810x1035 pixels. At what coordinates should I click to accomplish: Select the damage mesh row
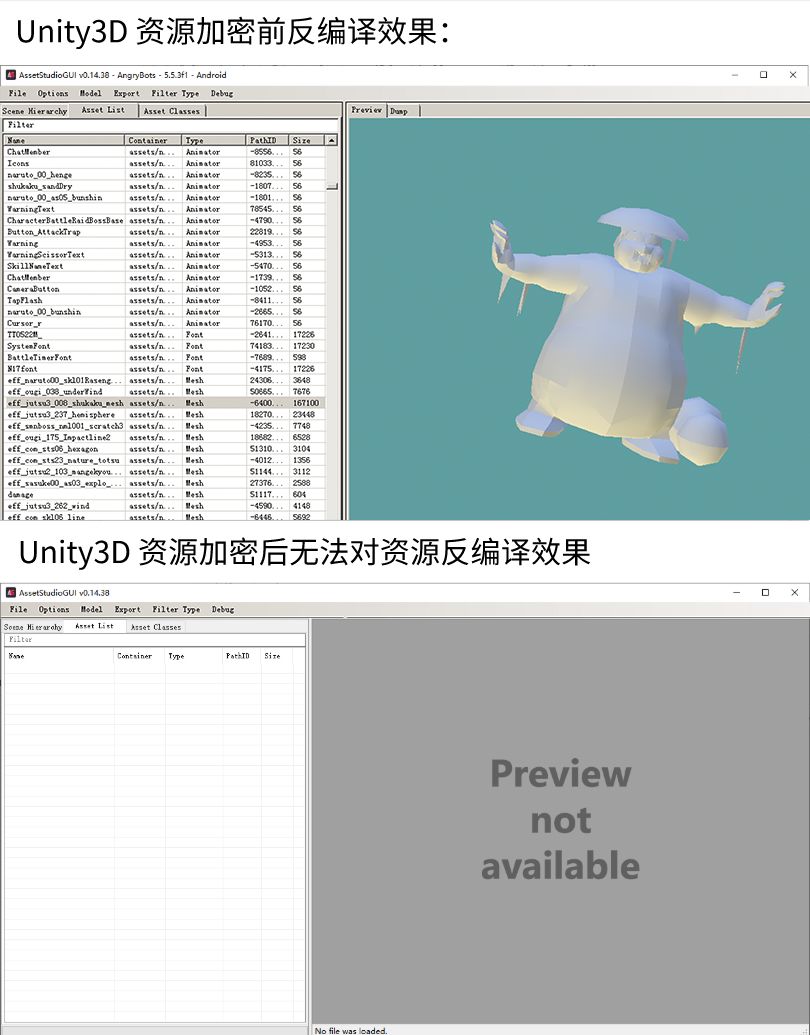point(164,494)
